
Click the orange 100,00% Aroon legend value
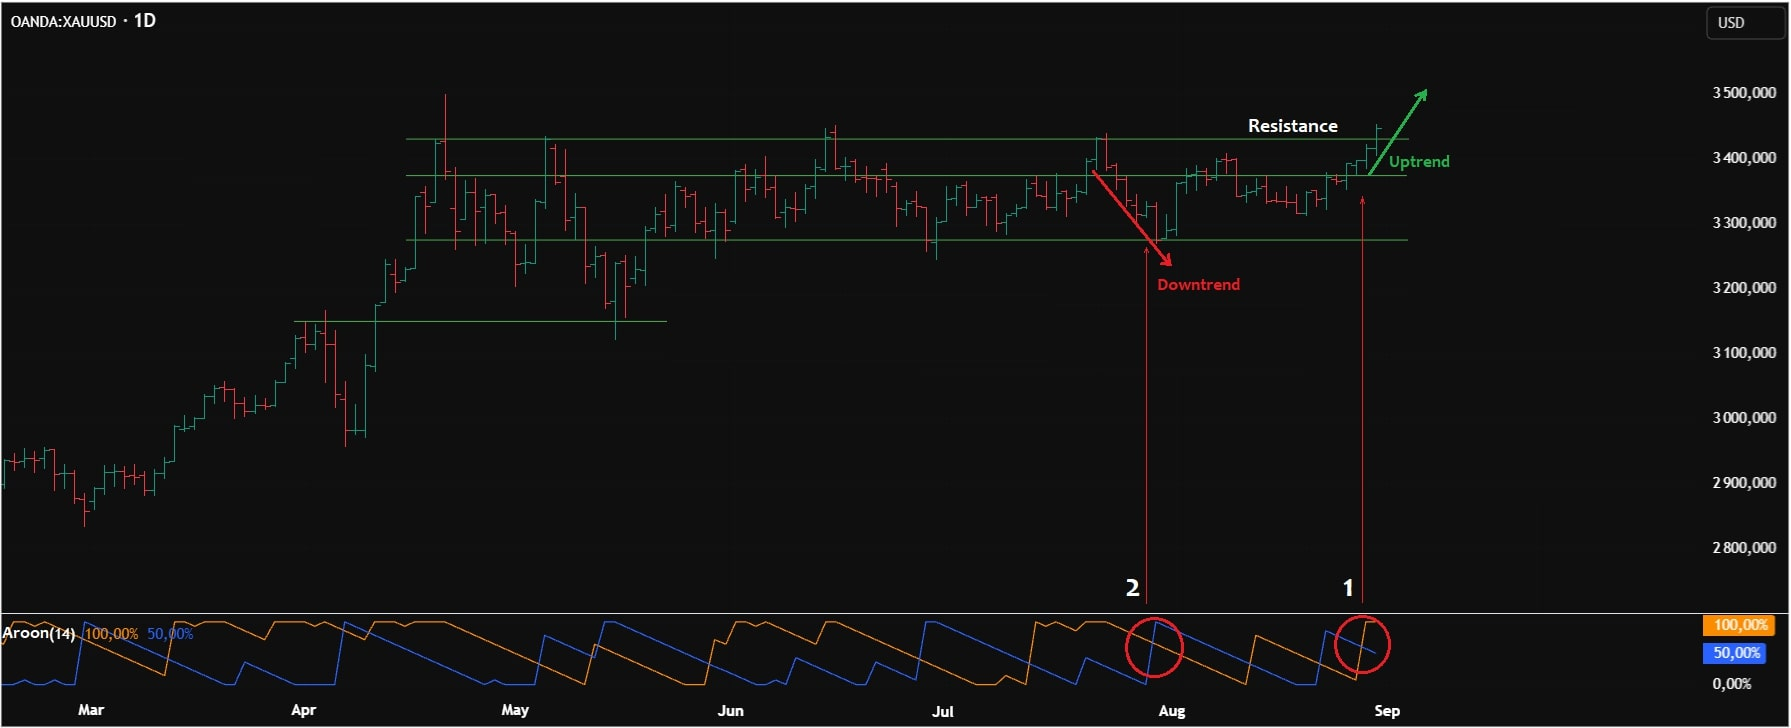tap(111, 634)
